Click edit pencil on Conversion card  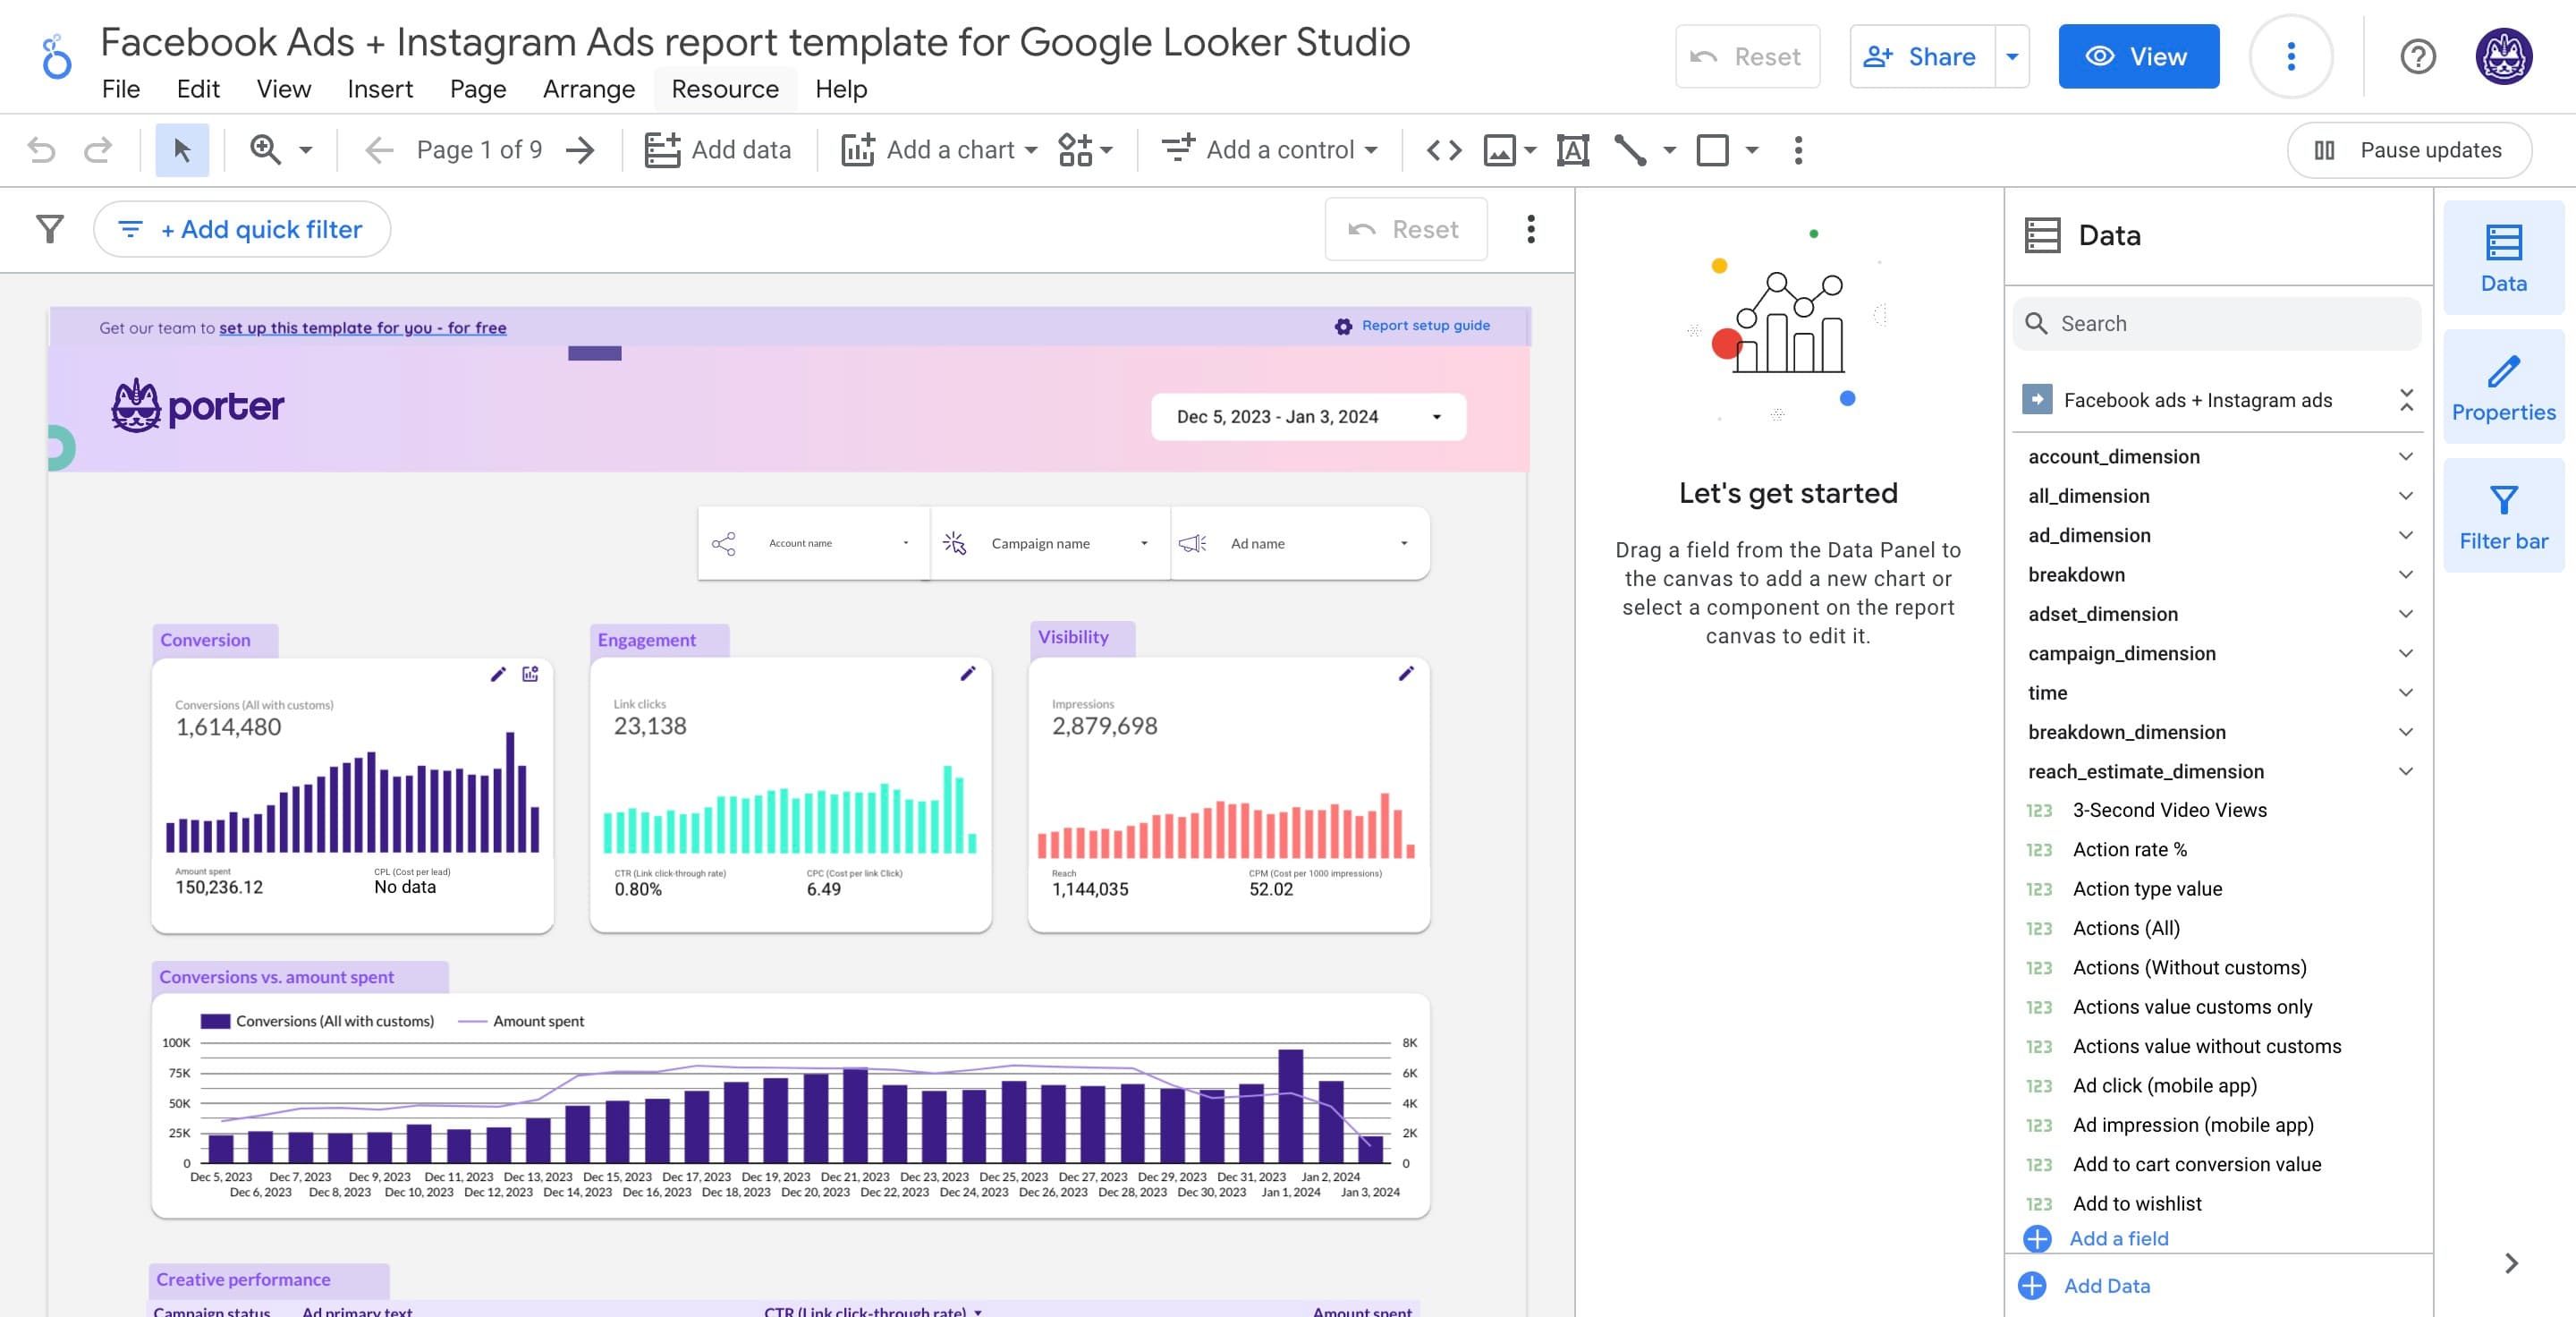coord(498,674)
